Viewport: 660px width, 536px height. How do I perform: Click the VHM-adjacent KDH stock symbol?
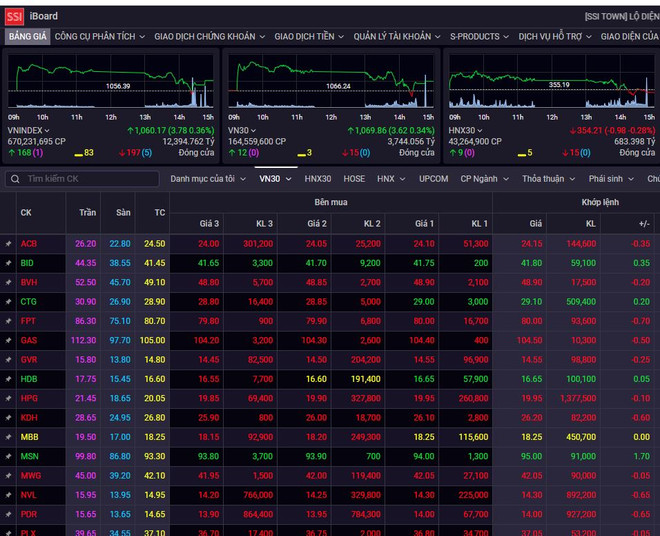coord(28,418)
